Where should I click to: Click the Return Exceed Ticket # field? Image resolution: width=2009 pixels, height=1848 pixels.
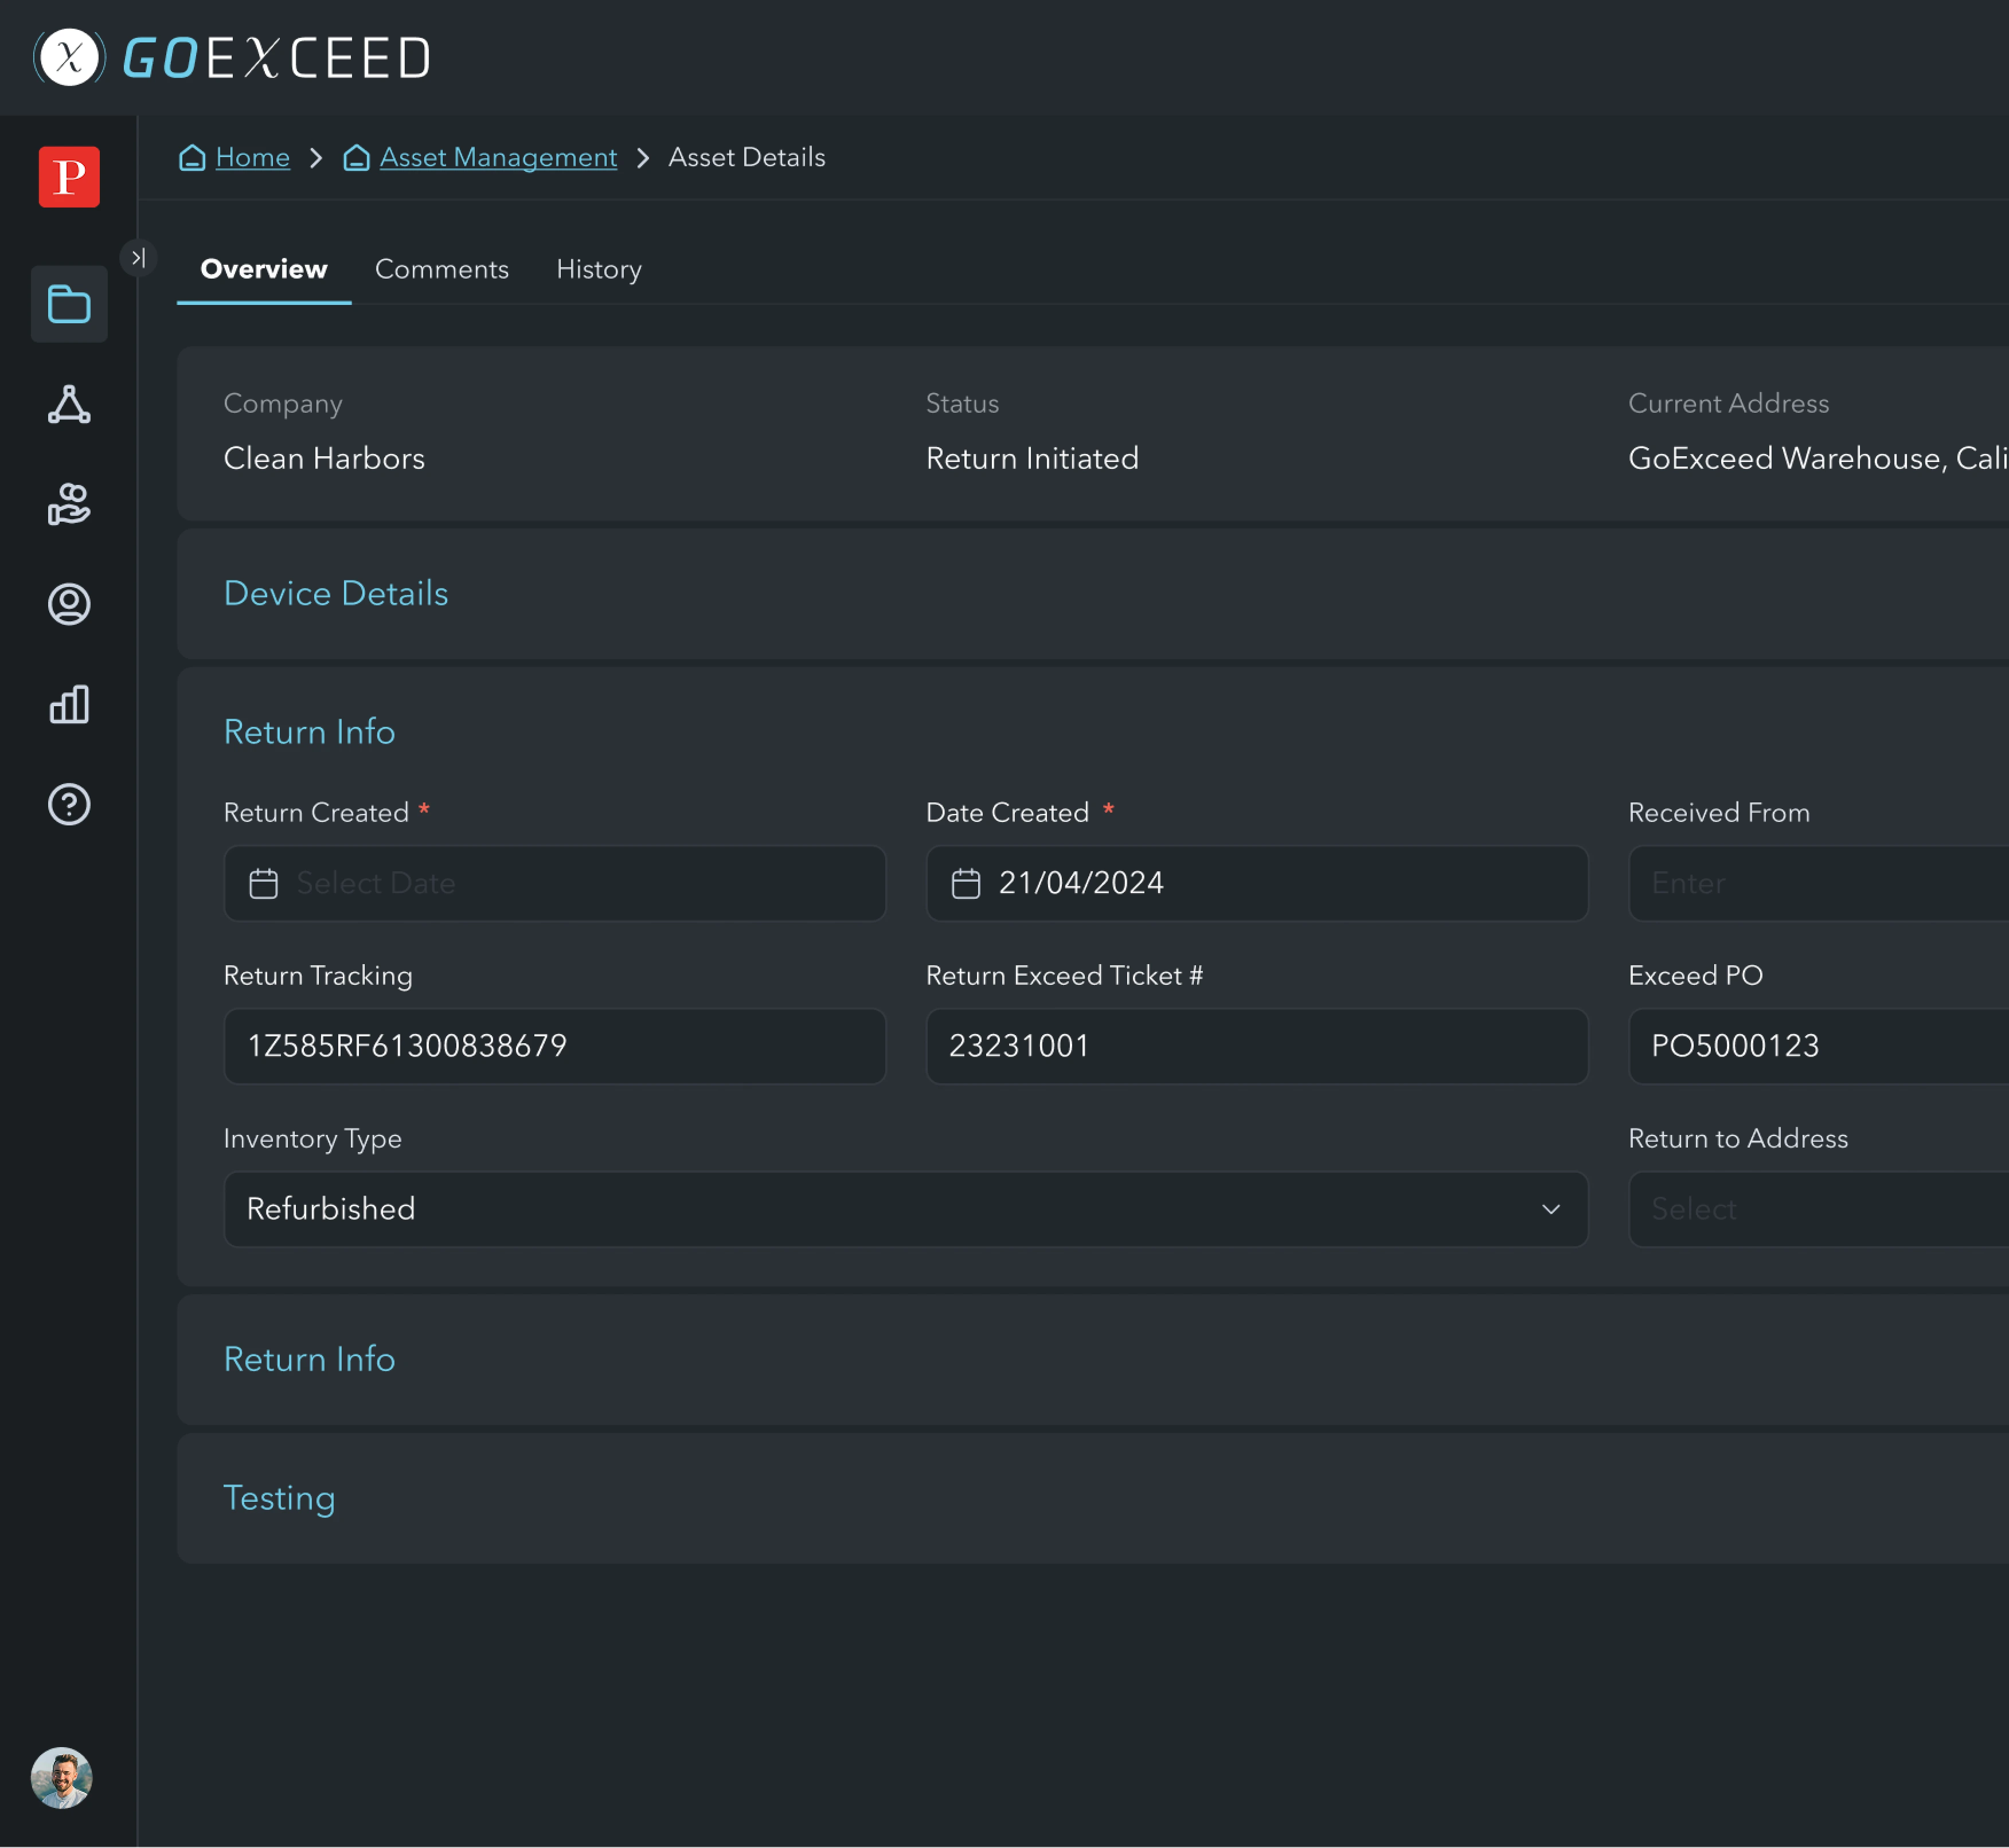tap(1257, 1046)
